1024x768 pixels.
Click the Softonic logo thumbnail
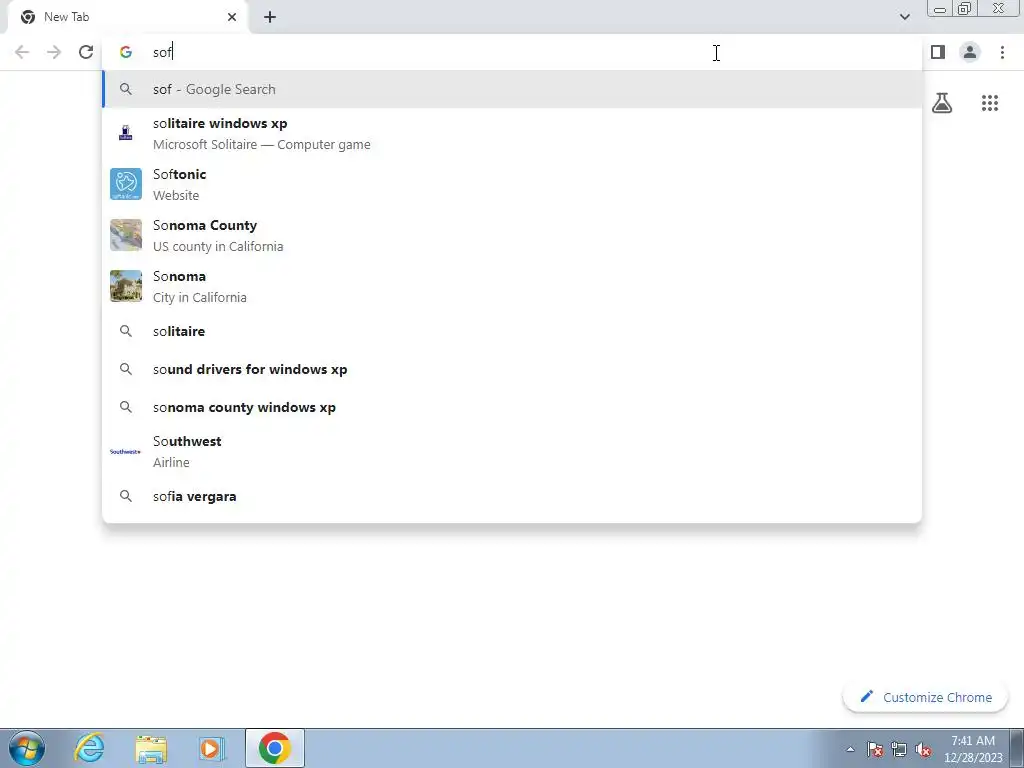(x=126, y=184)
